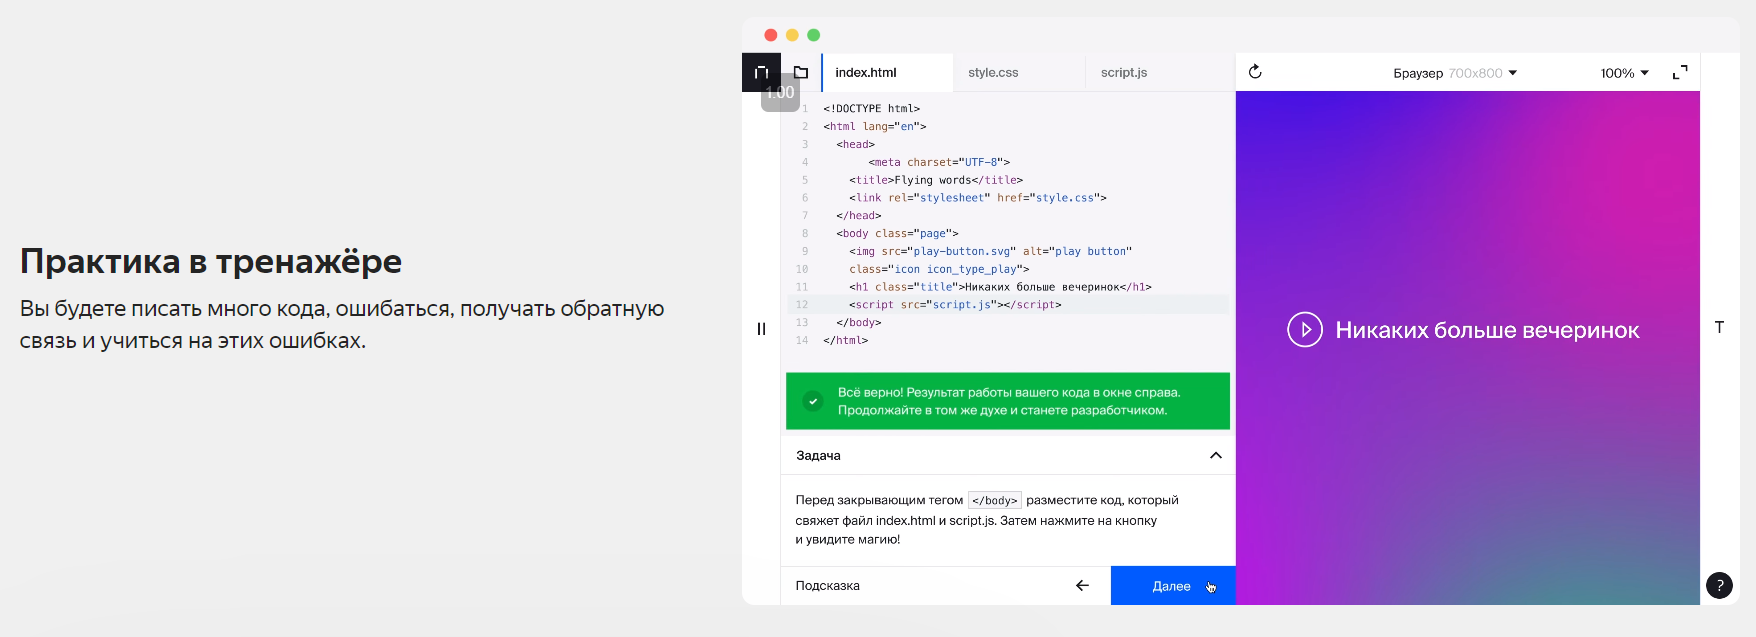Click line number 14 in the gutter
The height and width of the screenshot is (637, 1756).
click(x=802, y=341)
